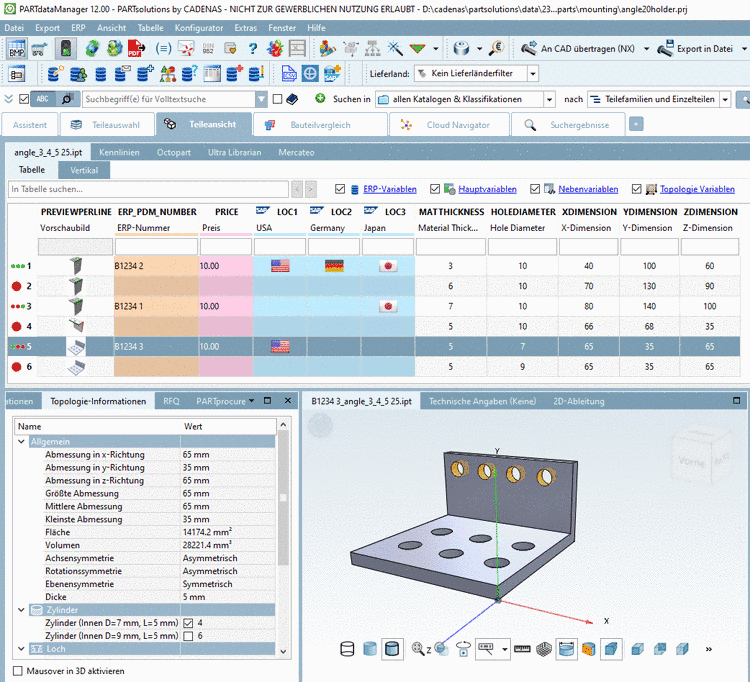
Task: Select shaded cylinder without edges mode
Action: 370,649
